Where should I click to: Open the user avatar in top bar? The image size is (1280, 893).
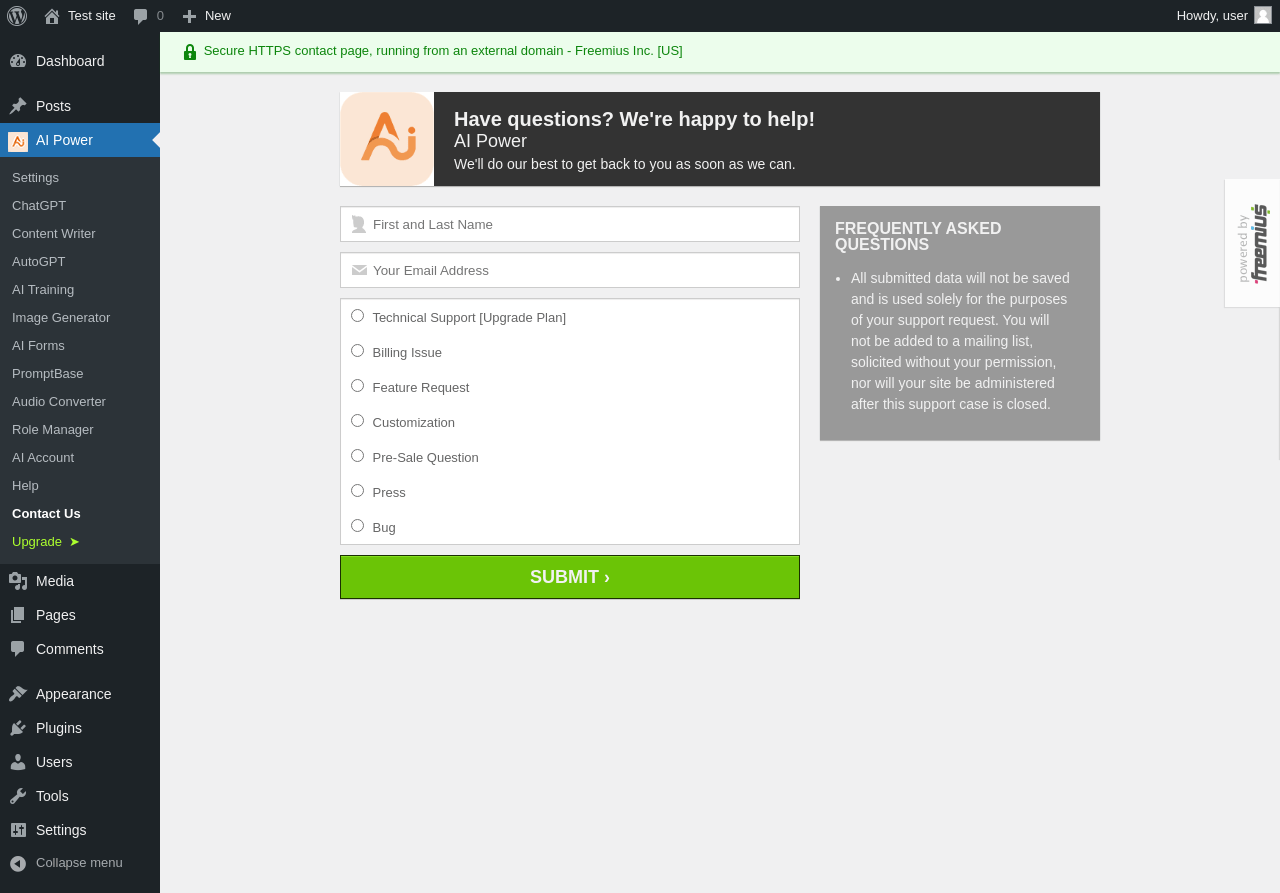point(1263,15)
